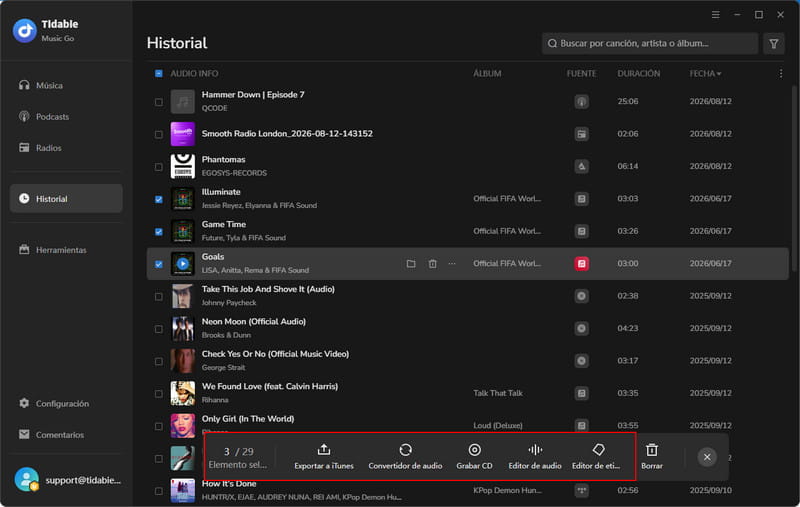Click the Tidable app logo
Screen dimensions: 800x507
(x=24, y=31)
